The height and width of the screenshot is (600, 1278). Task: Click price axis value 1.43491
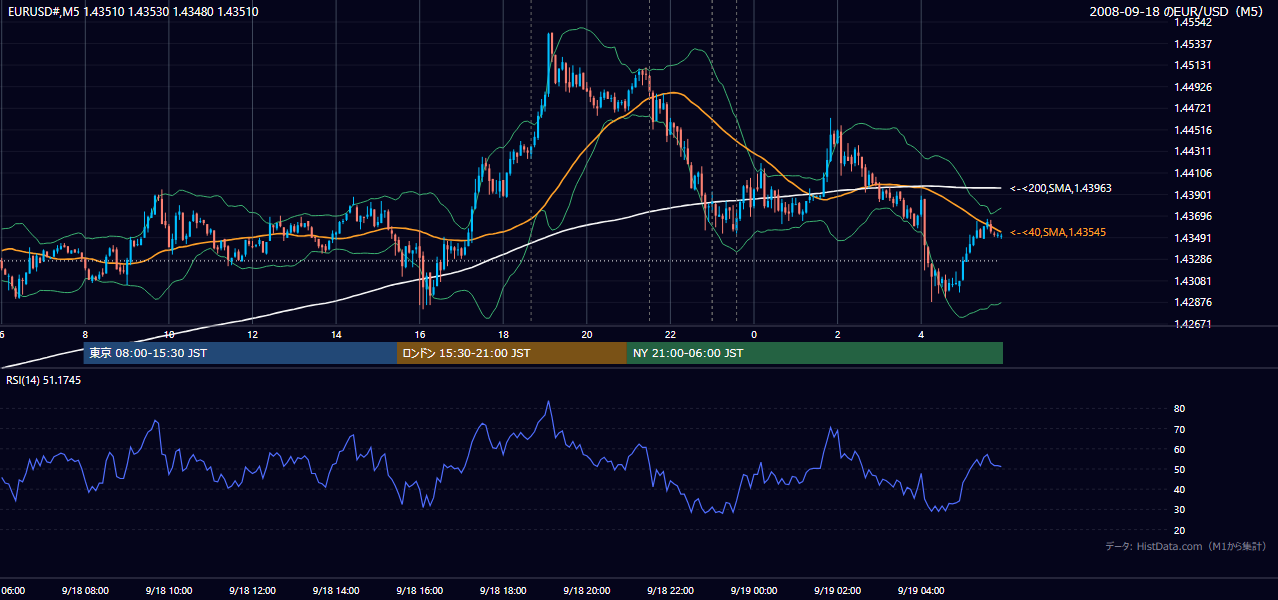[x=1194, y=238]
